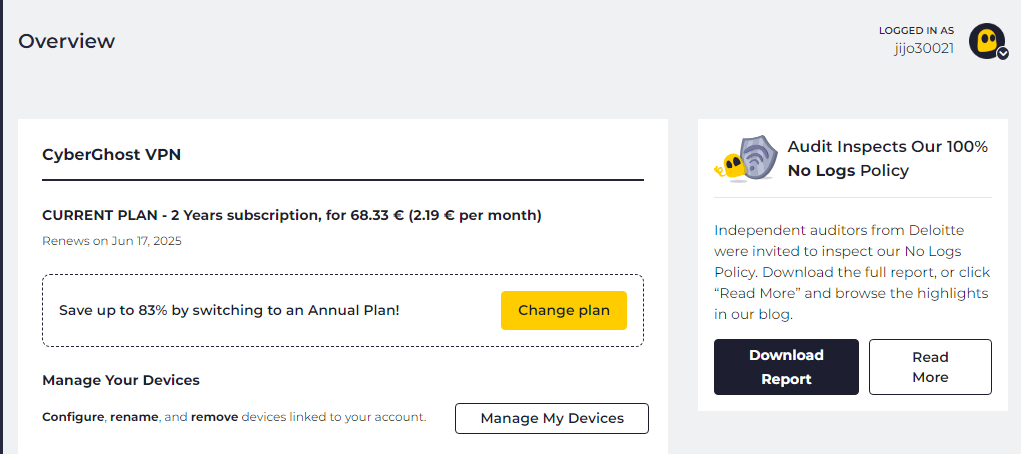
Task: Download the Deloitte audit report
Action: click(786, 367)
